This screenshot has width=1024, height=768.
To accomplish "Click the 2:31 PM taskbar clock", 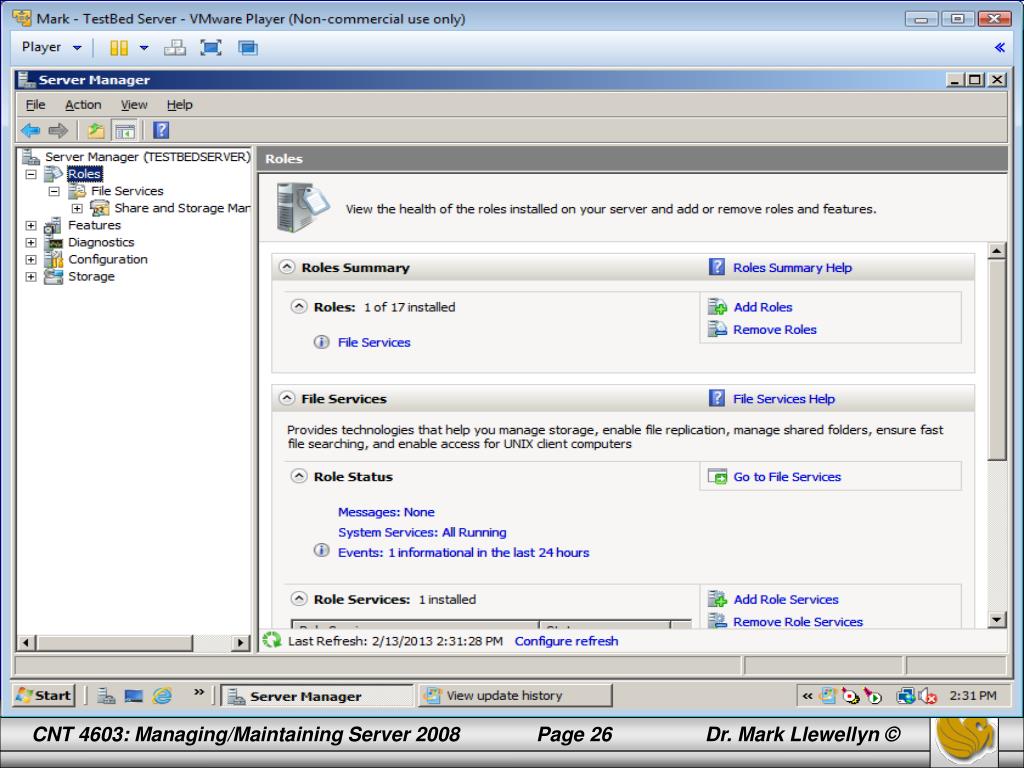I will (x=972, y=696).
